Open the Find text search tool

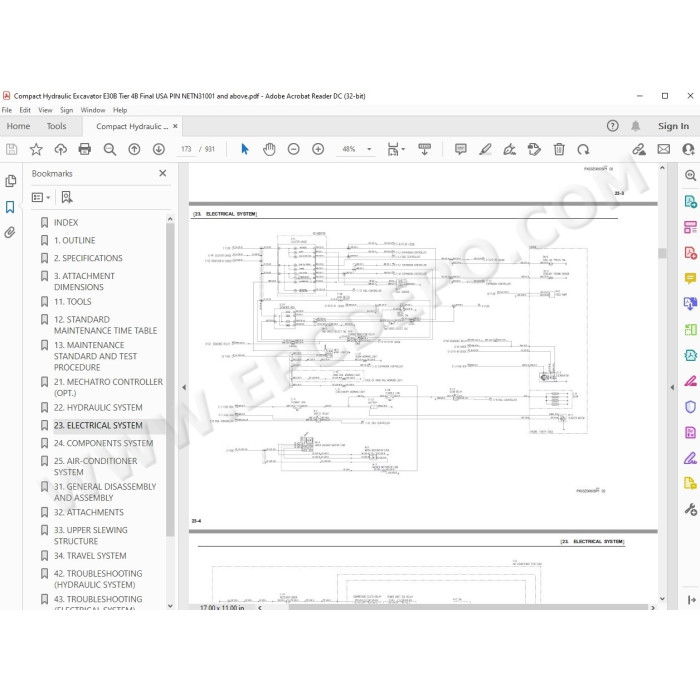click(x=110, y=149)
